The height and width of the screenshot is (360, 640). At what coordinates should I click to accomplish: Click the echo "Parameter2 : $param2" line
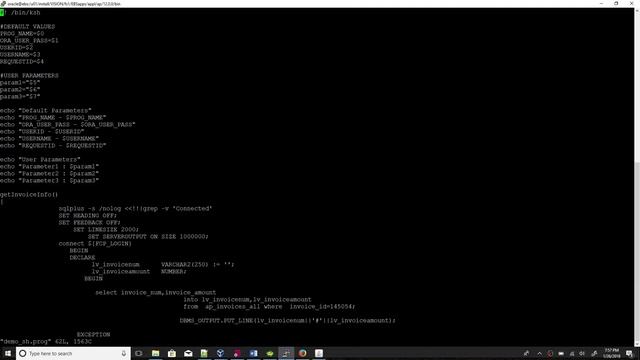pos(49,173)
